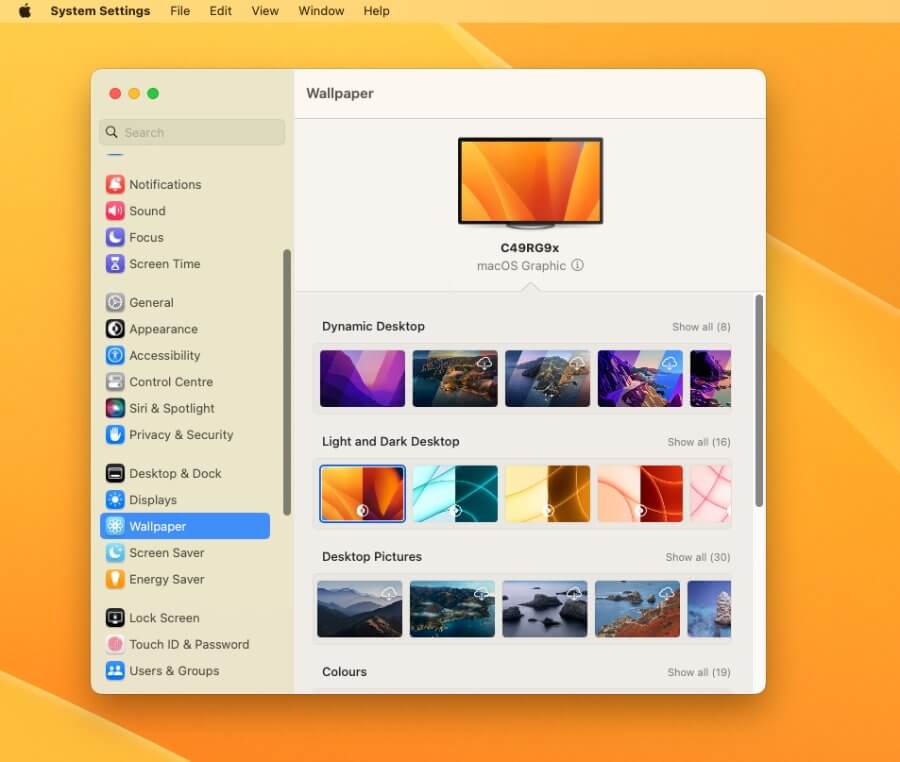Open the Window menu

321,11
